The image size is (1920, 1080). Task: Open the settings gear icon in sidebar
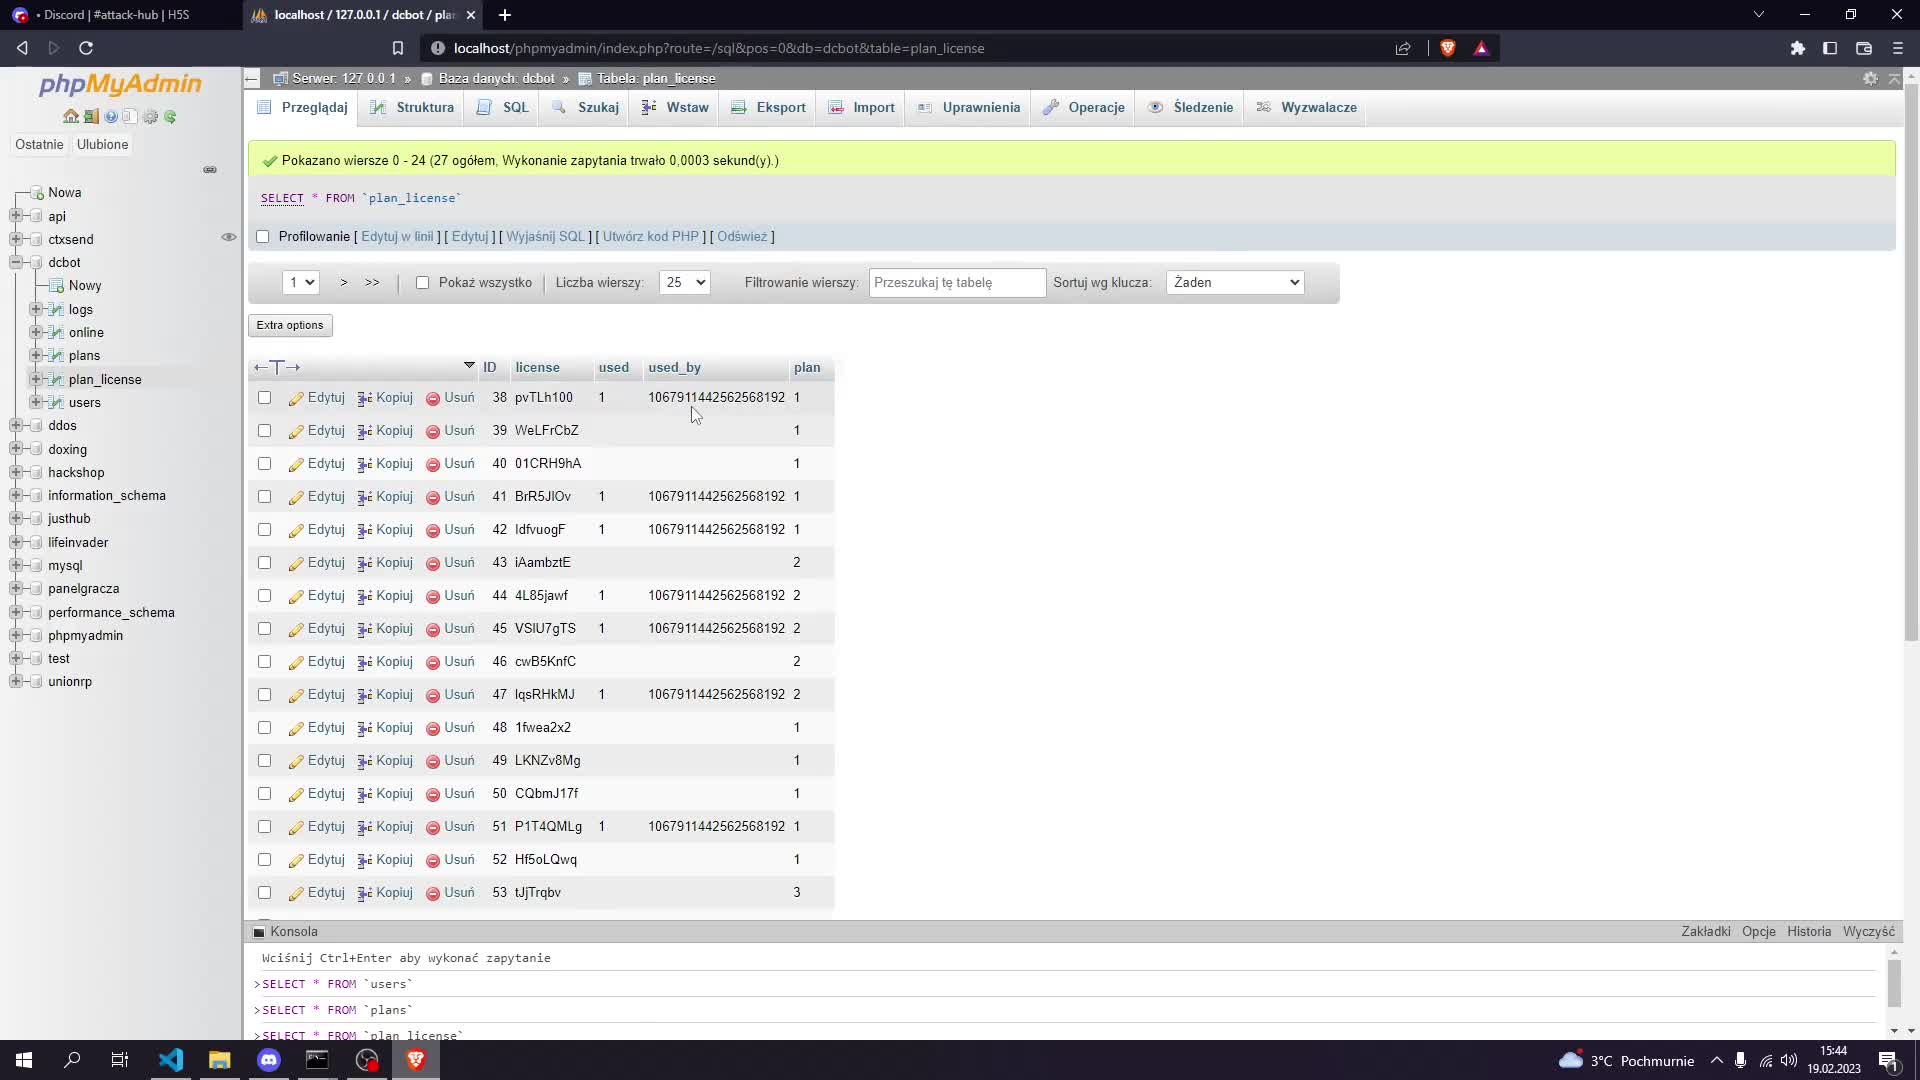150,116
